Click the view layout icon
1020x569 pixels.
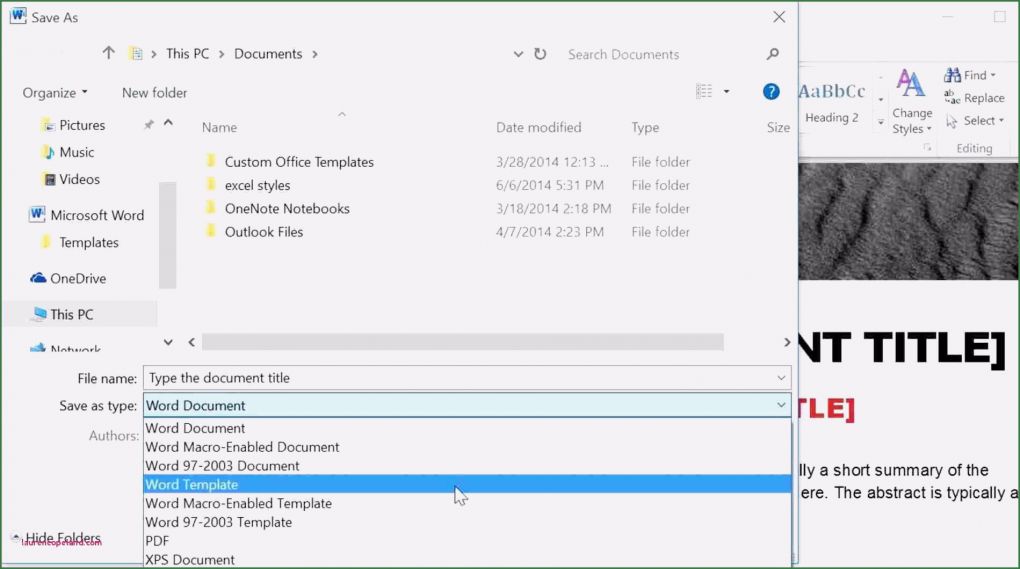pyautogui.click(x=704, y=92)
